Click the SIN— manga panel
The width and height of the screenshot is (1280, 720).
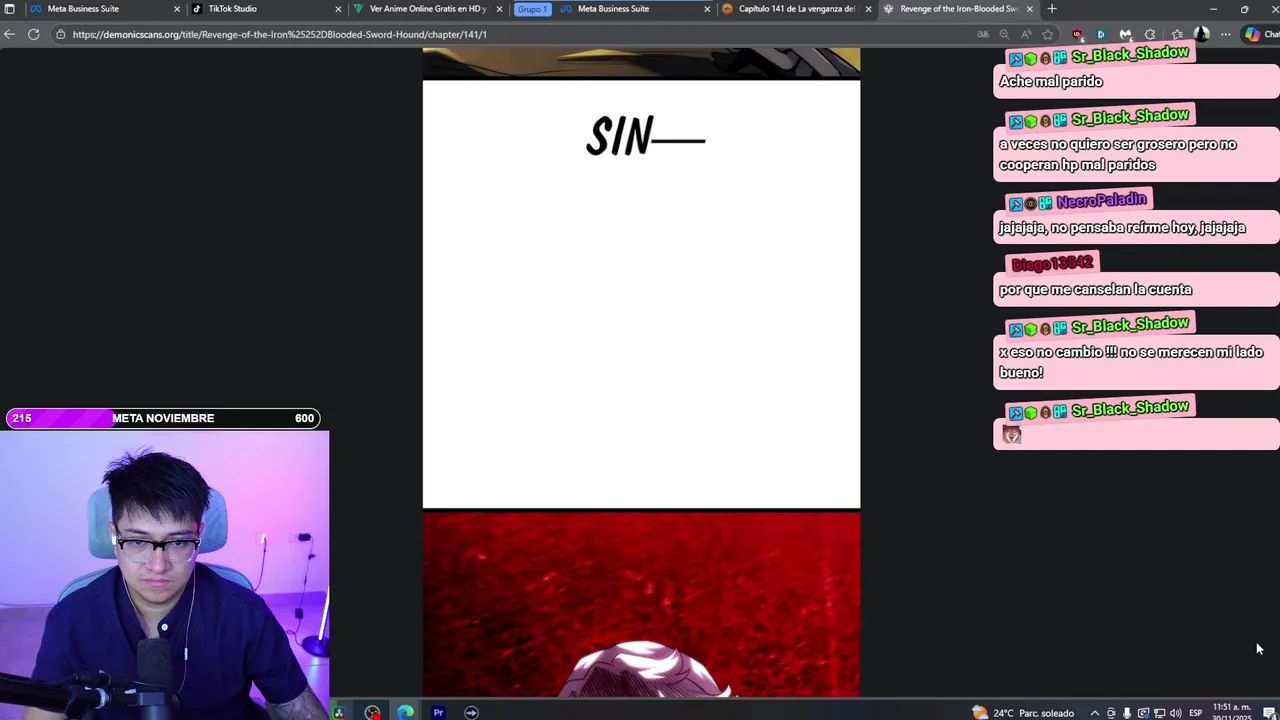tap(641, 294)
